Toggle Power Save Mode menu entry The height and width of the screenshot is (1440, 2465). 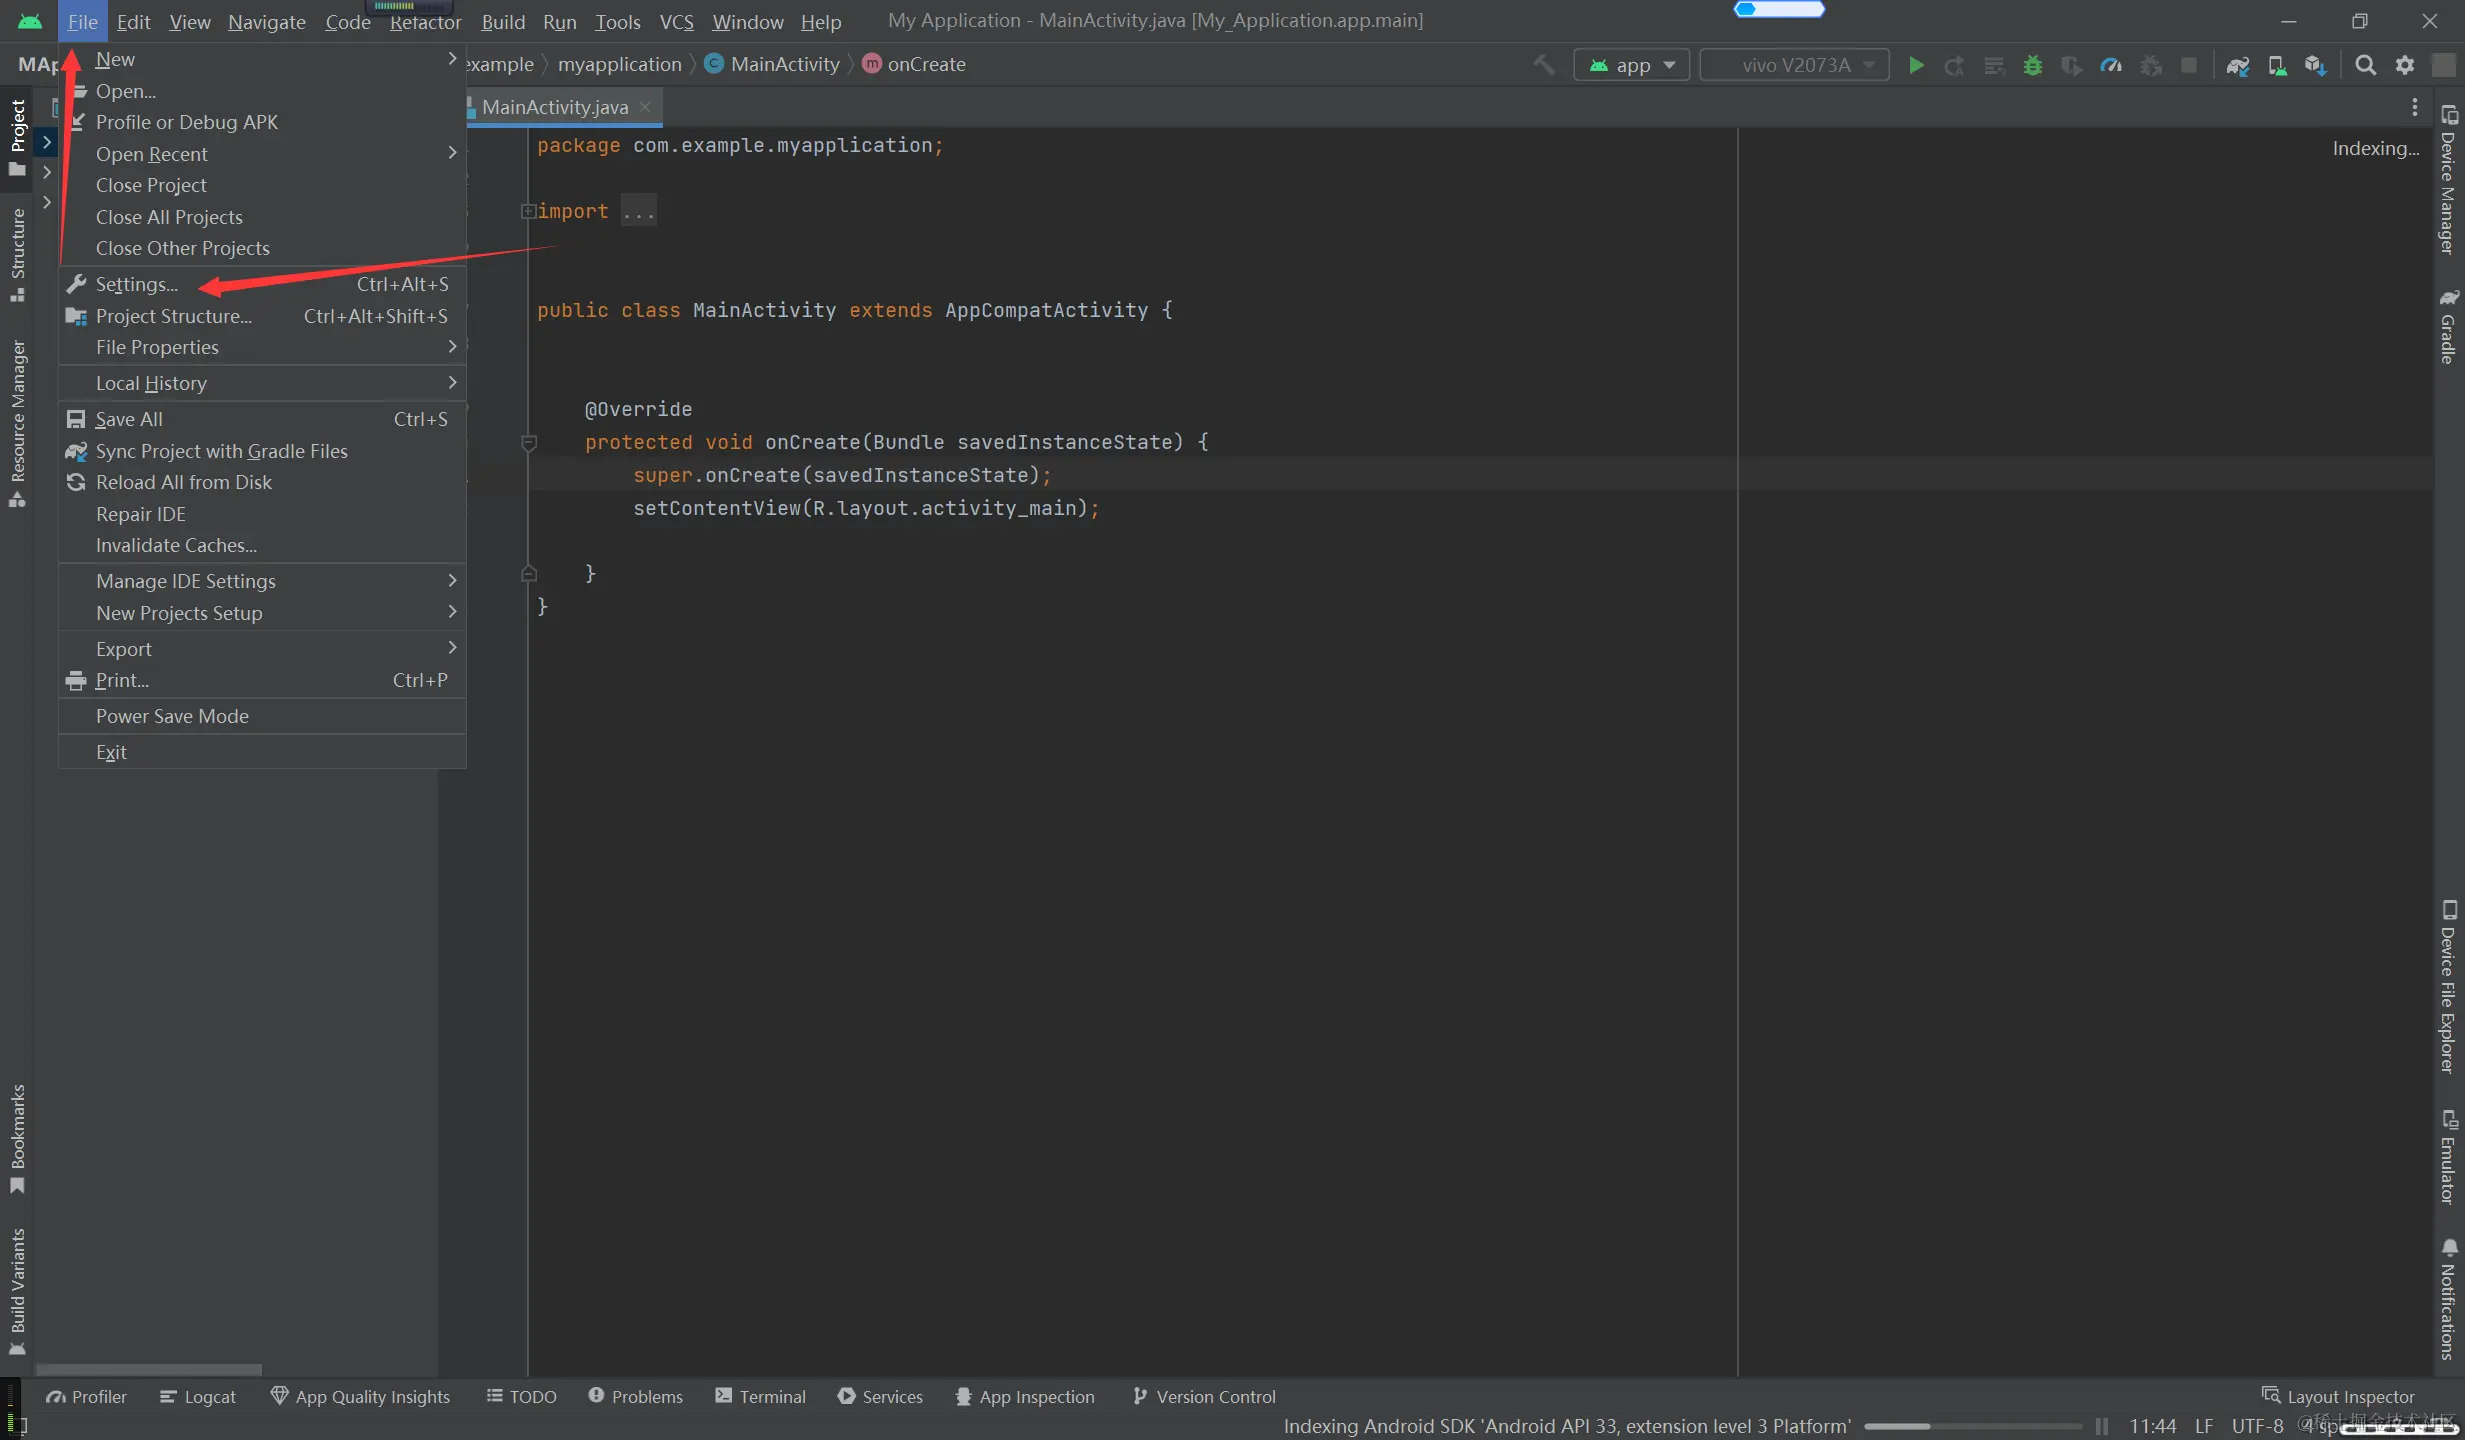point(262,716)
